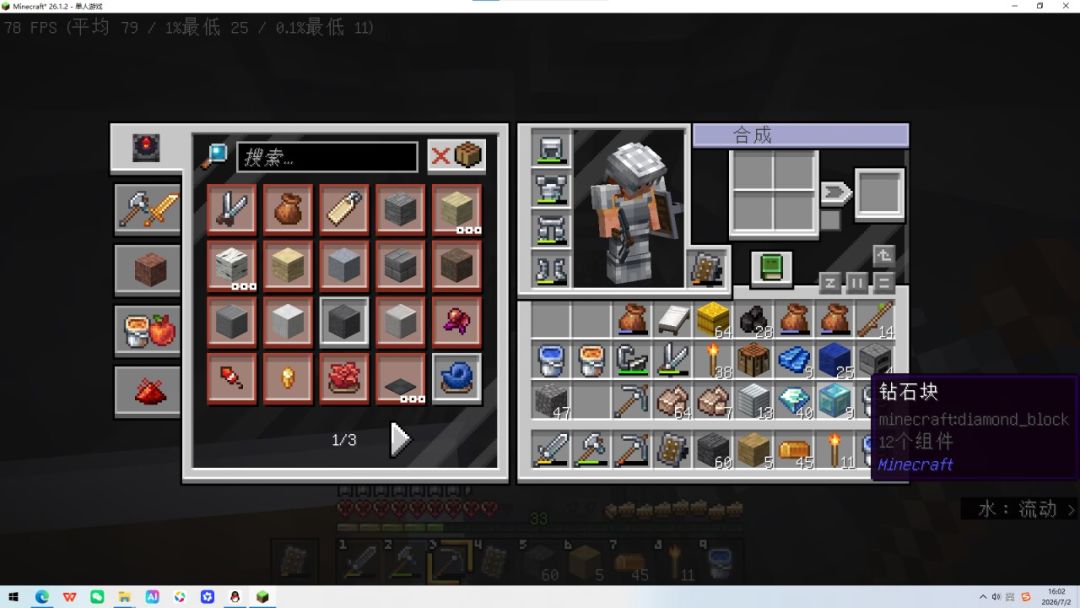Viewport: 1080px width, 608px height.
Task: Open the recipe book search-all tab
Action: click(x=146, y=148)
